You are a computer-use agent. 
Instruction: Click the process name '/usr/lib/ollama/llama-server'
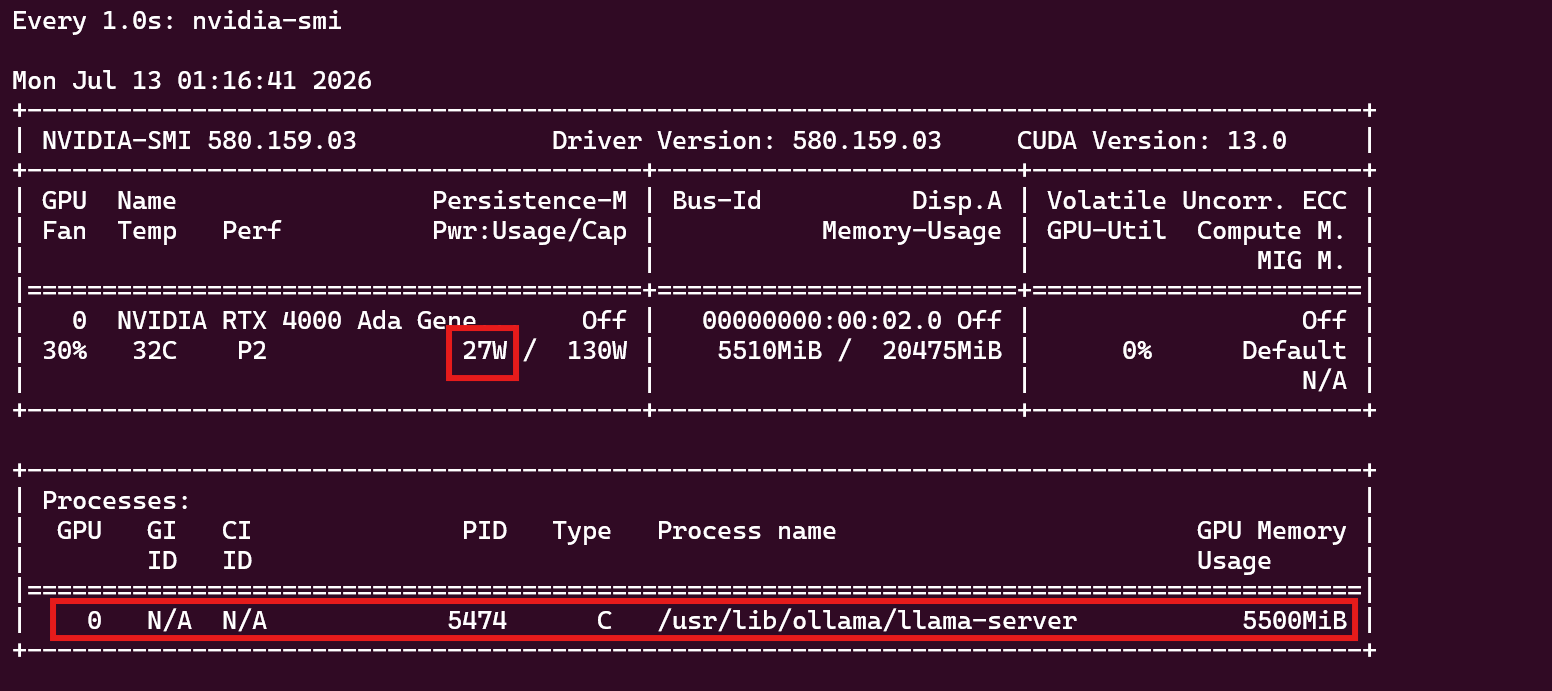[x=867, y=621]
